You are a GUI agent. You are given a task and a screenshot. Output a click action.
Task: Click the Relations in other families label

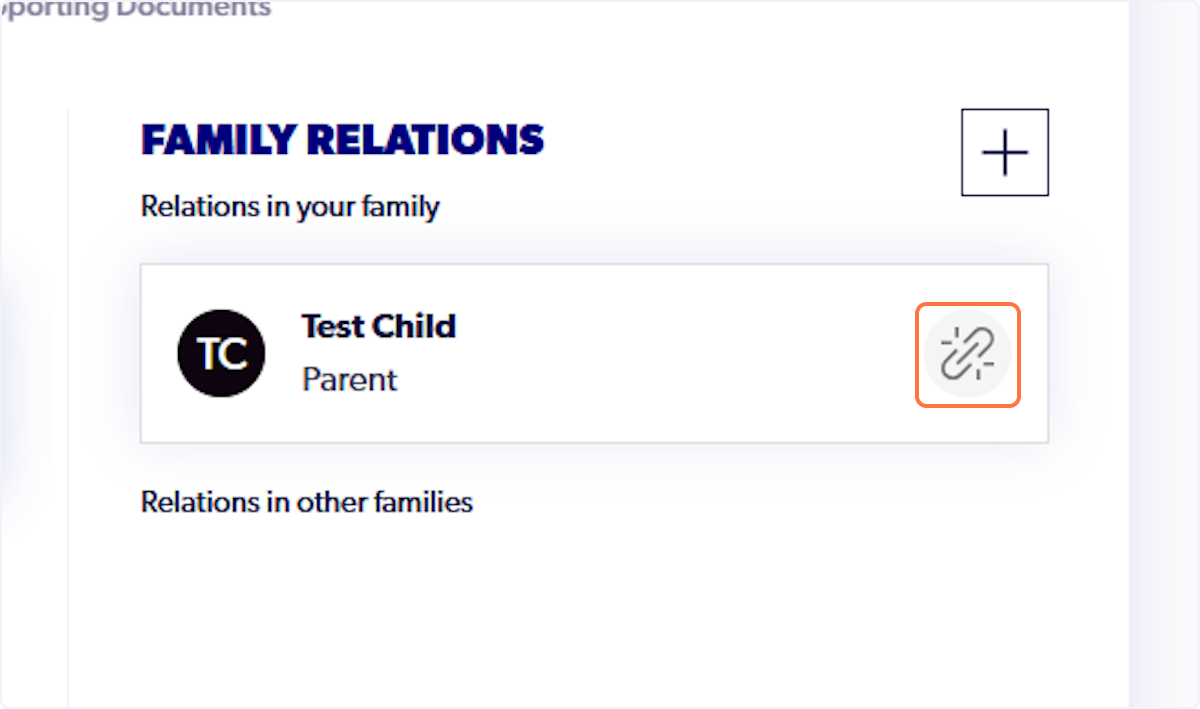[x=306, y=501]
